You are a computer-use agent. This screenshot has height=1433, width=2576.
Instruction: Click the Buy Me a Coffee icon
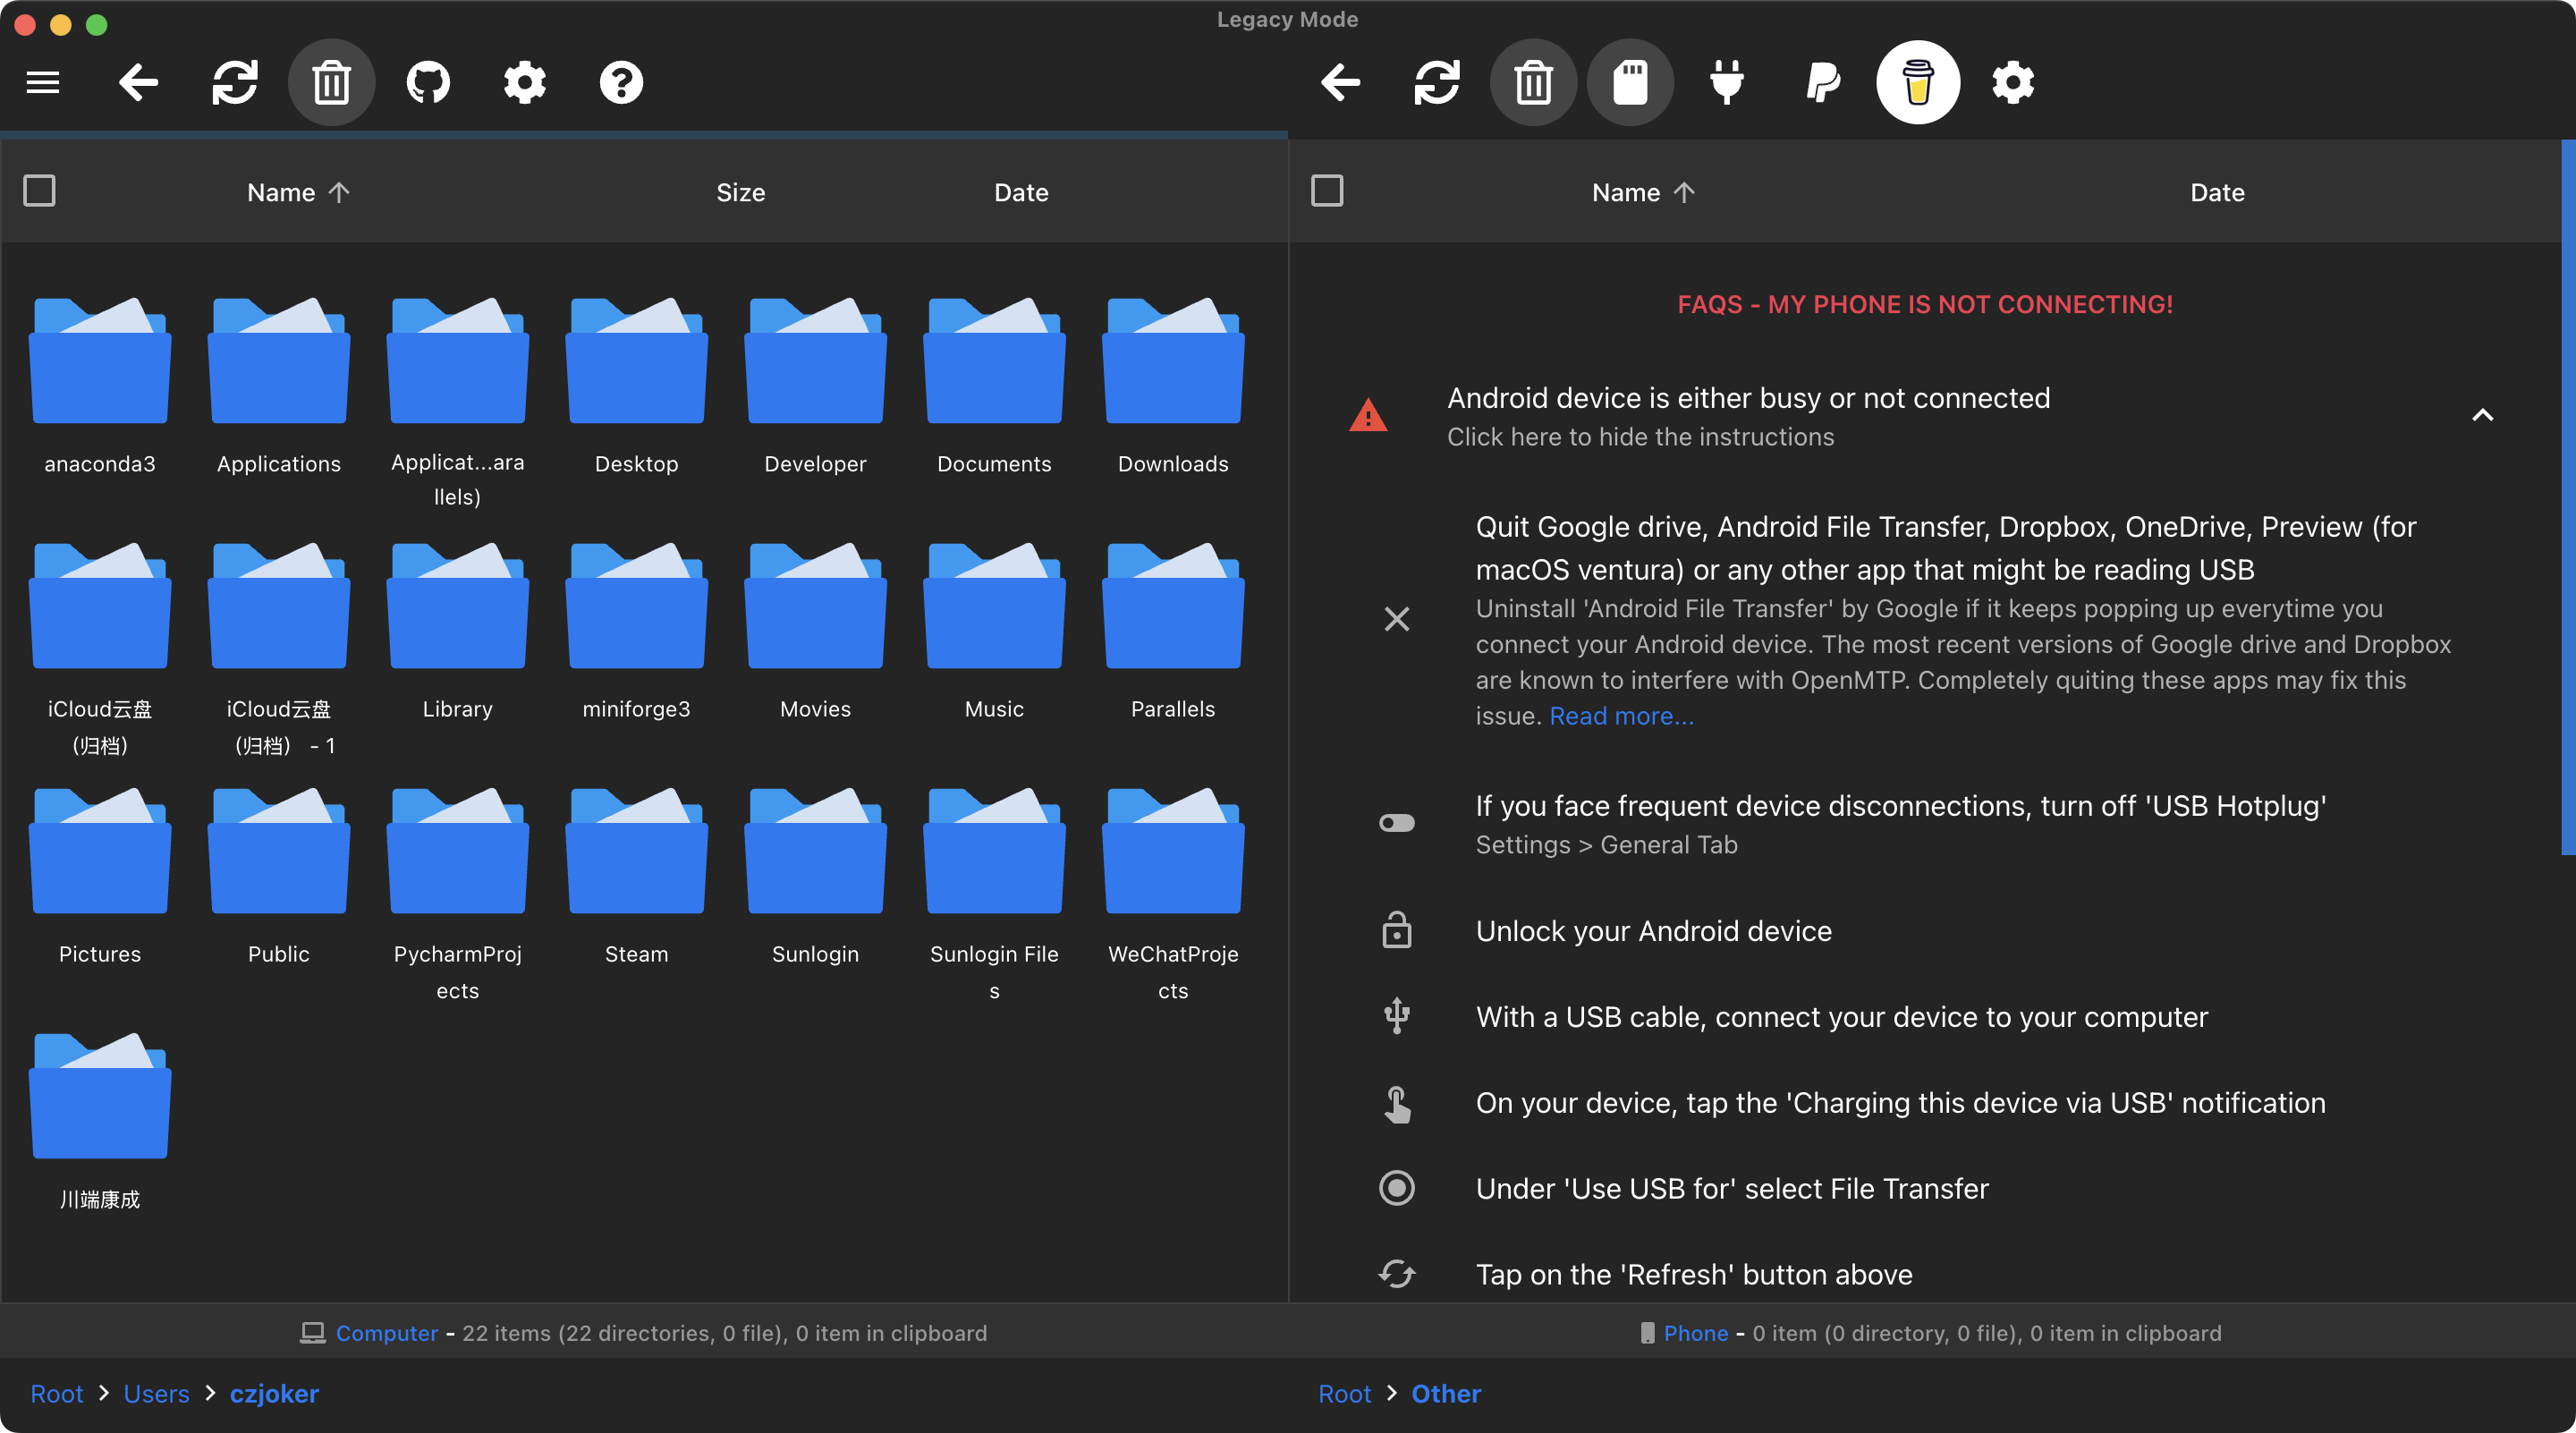point(1917,82)
